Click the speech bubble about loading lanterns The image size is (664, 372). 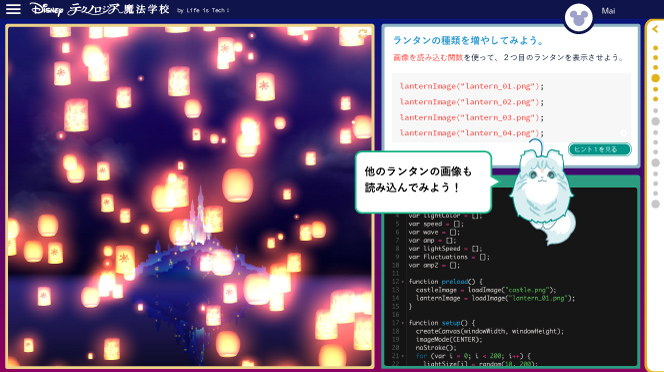423,182
